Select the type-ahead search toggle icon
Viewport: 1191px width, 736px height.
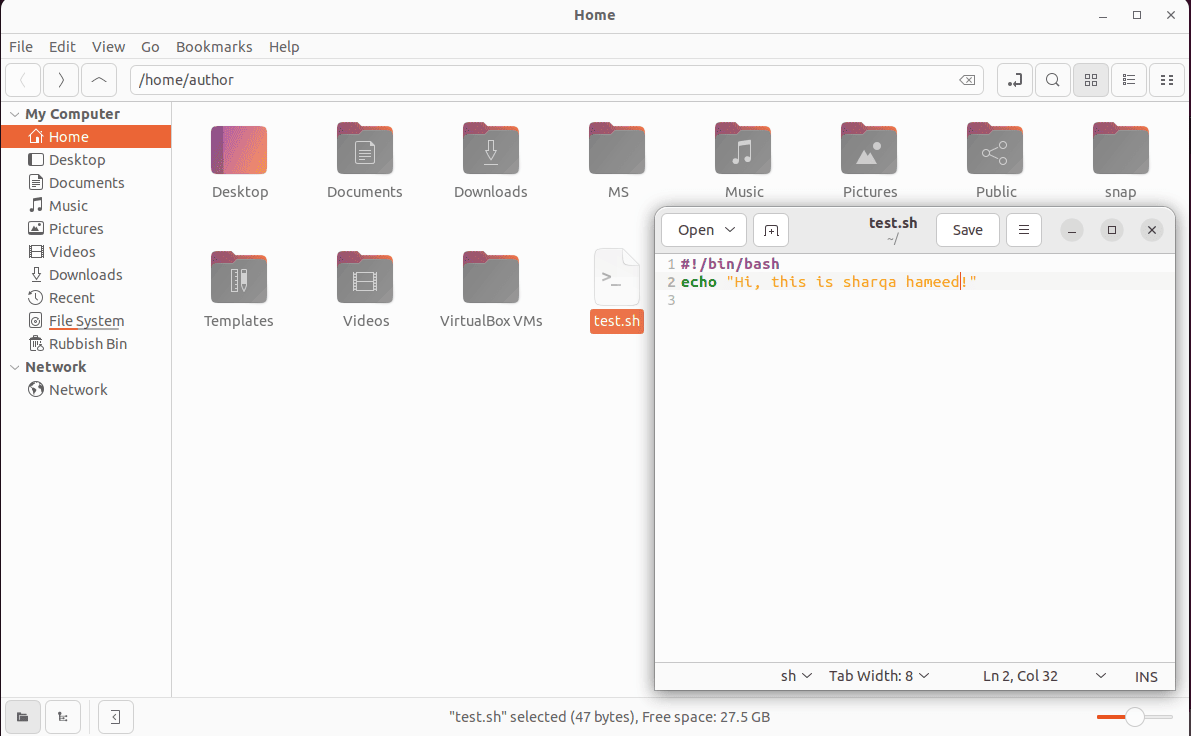1014,79
